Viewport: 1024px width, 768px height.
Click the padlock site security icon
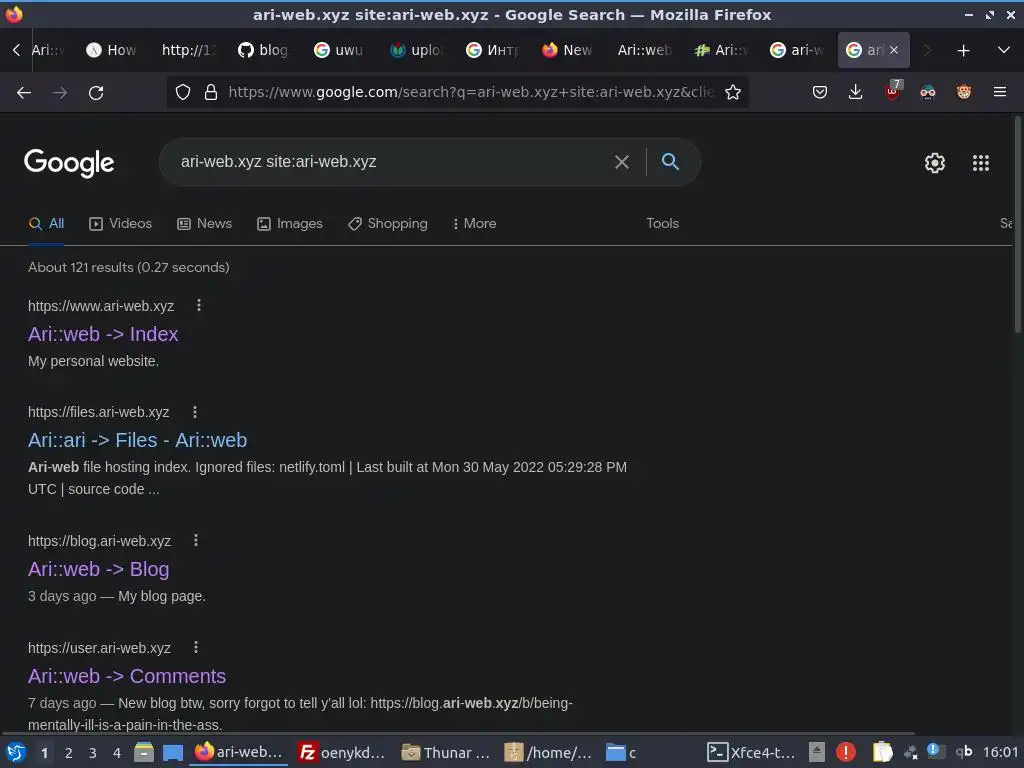tap(210, 93)
